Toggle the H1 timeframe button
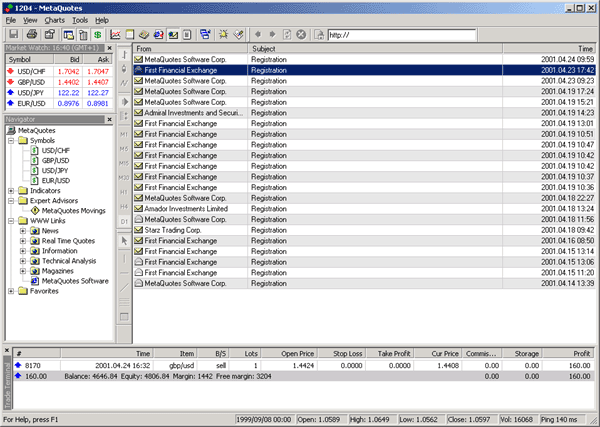The image size is (600, 427). 124,192
